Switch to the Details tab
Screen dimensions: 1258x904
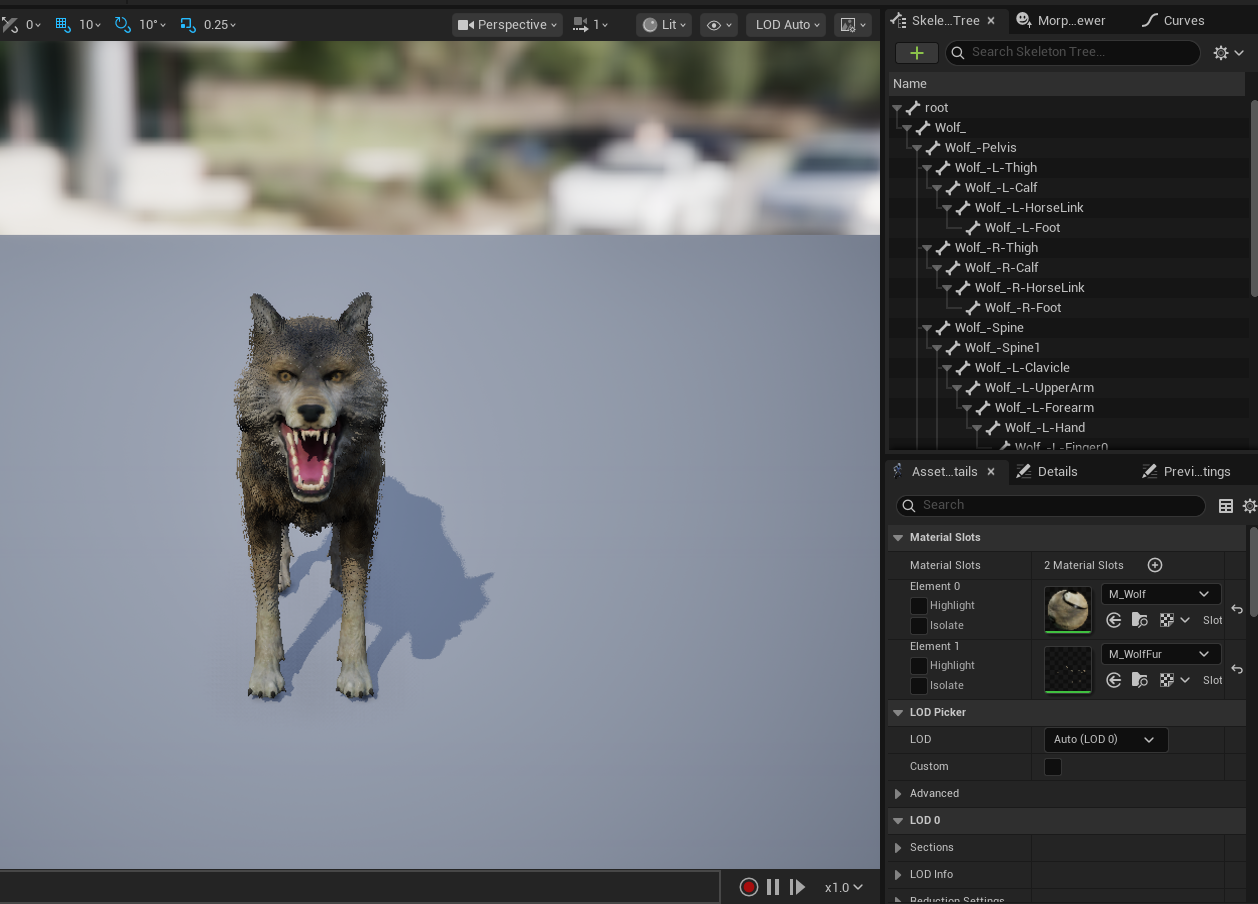point(1047,472)
